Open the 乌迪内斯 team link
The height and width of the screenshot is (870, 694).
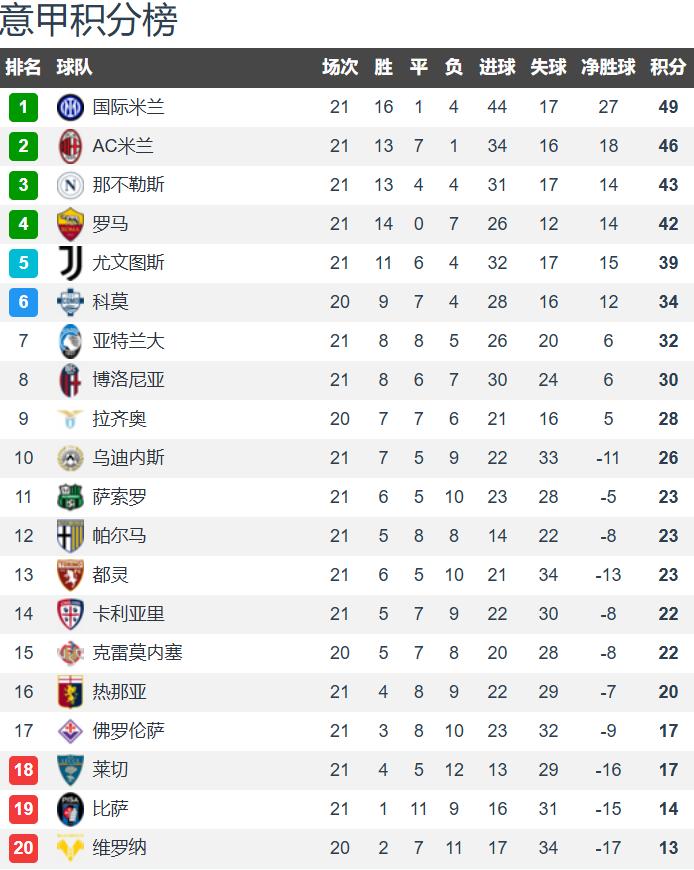tap(129, 458)
